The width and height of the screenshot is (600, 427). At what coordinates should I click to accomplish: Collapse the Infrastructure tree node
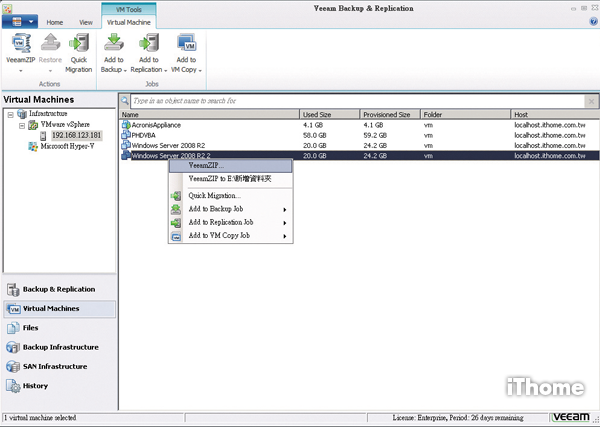click(x=9, y=114)
